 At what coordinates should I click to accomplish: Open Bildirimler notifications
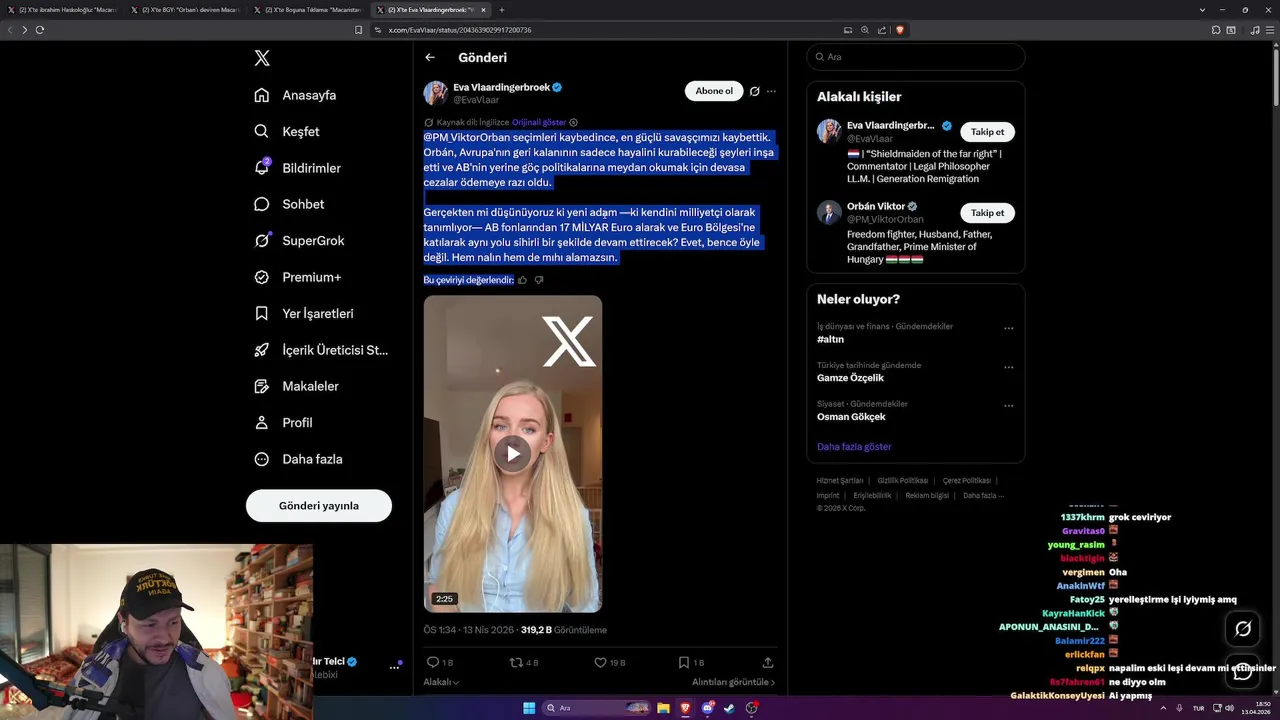click(298, 168)
